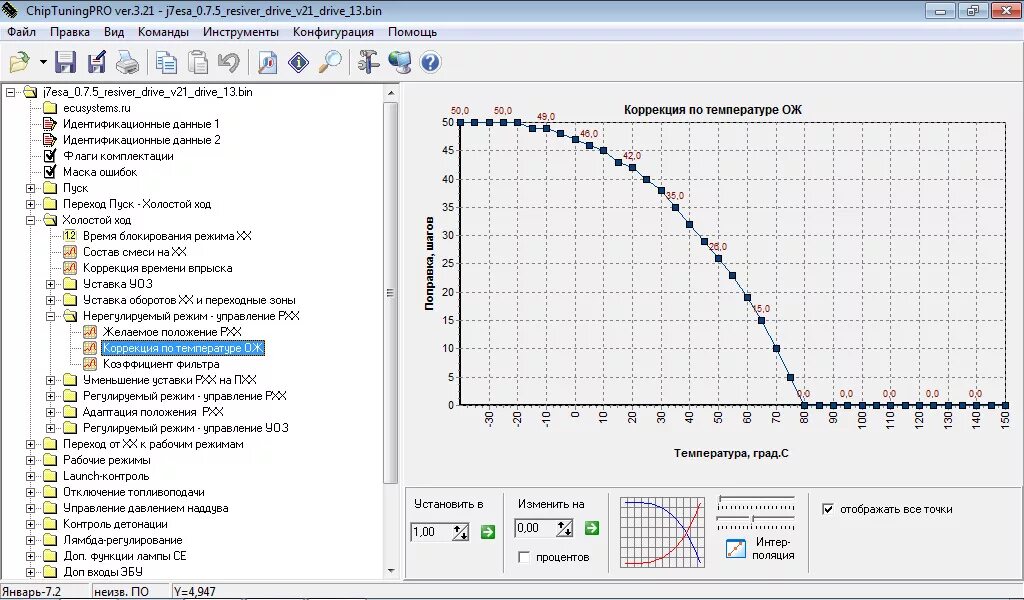This screenshot has height=600, width=1024.
Task: Toggle the 'процентов' checkbox
Action: click(524, 557)
